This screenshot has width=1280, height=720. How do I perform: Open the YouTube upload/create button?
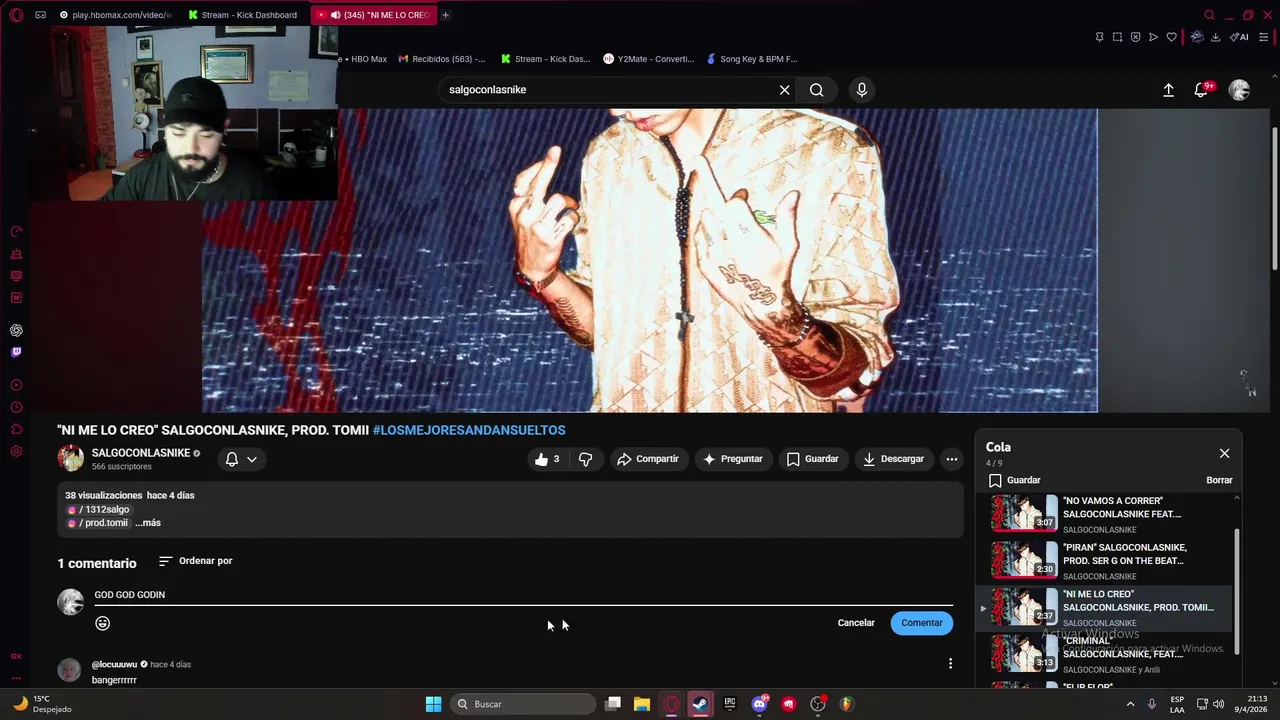(1168, 90)
